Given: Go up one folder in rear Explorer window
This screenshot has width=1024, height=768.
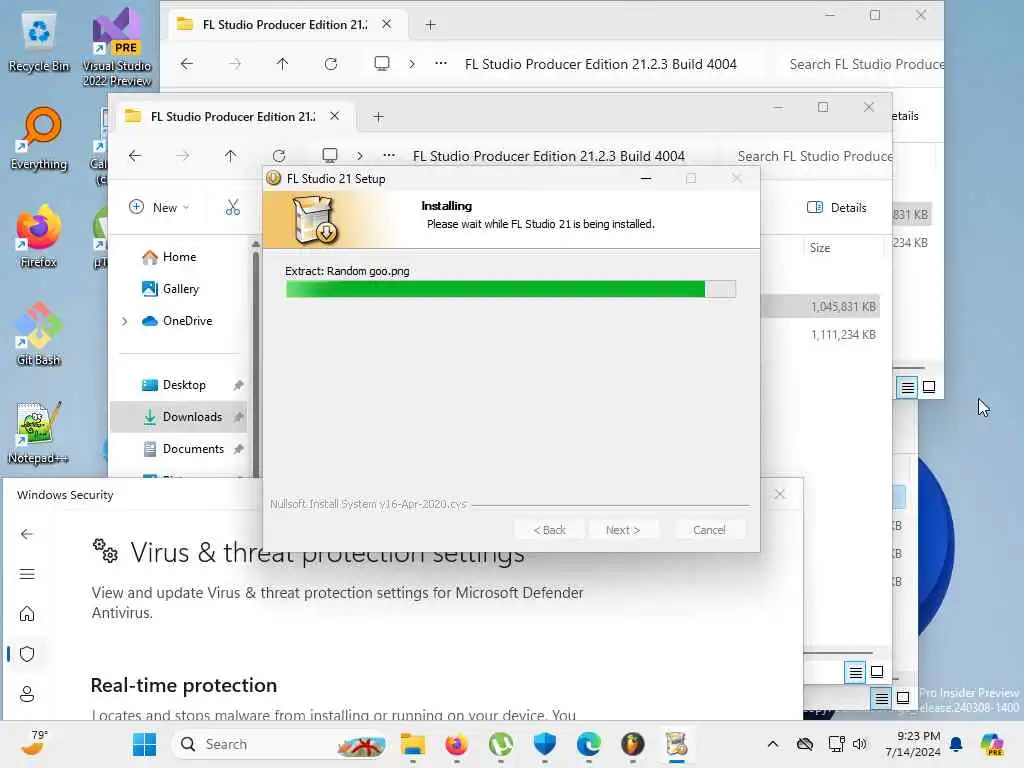Looking at the screenshot, I should 282,64.
